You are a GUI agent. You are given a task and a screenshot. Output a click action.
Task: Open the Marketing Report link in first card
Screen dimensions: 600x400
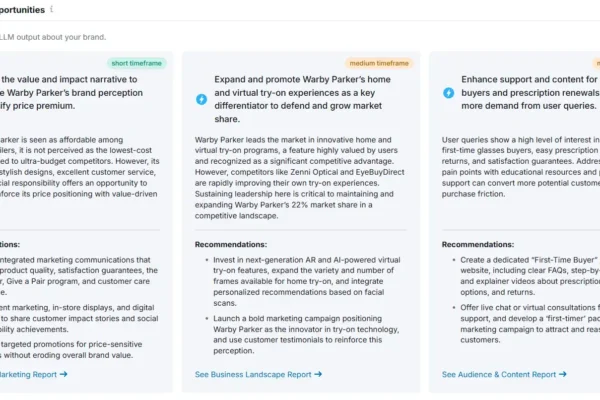pyautogui.click(x=28, y=374)
